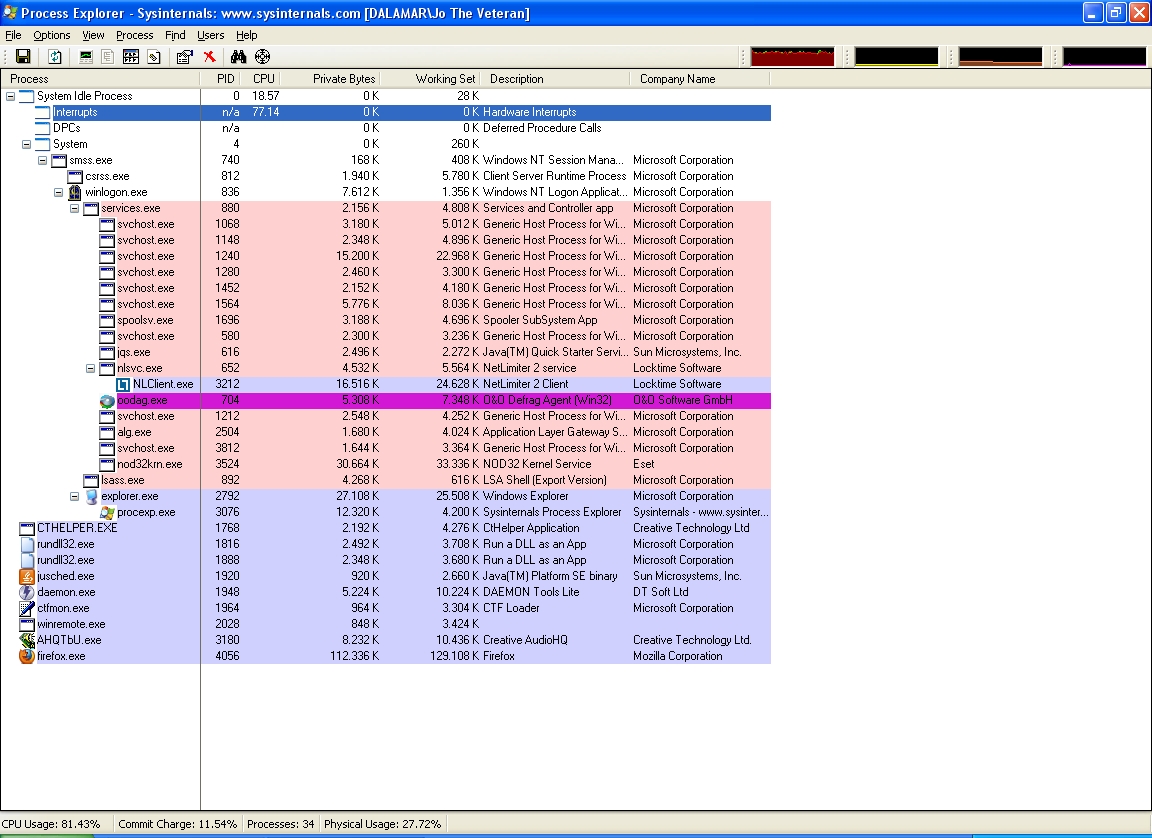Image resolution: width=1152 pixels, height=838 pixels.
Task: Click the ctfmon.exe pen icon
Action: click(26, 608)
